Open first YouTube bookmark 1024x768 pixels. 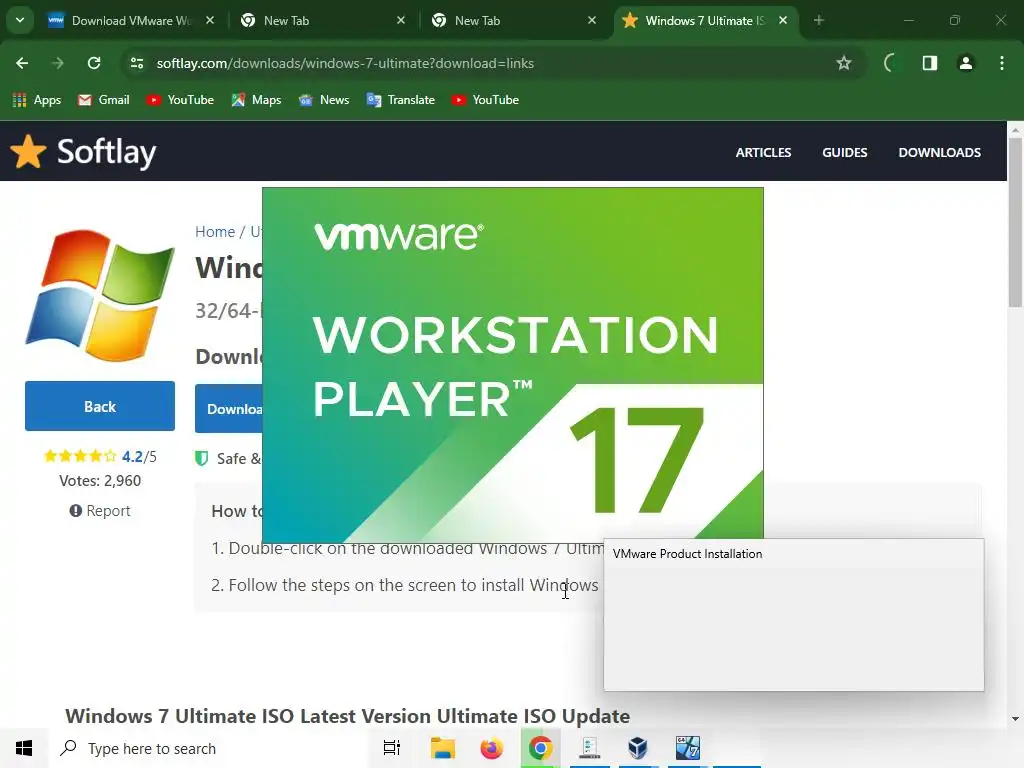180,100
